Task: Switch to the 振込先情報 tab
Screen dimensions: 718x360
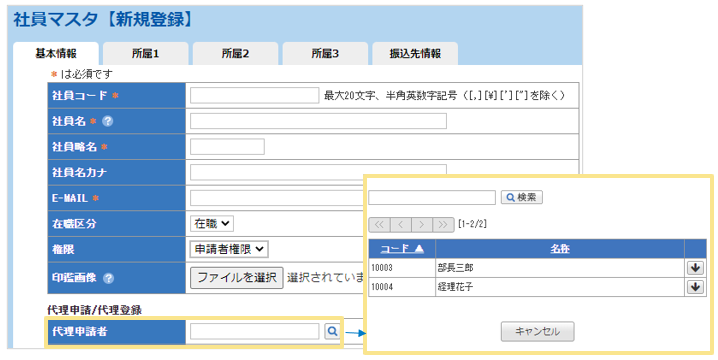Action: [415, 54]
